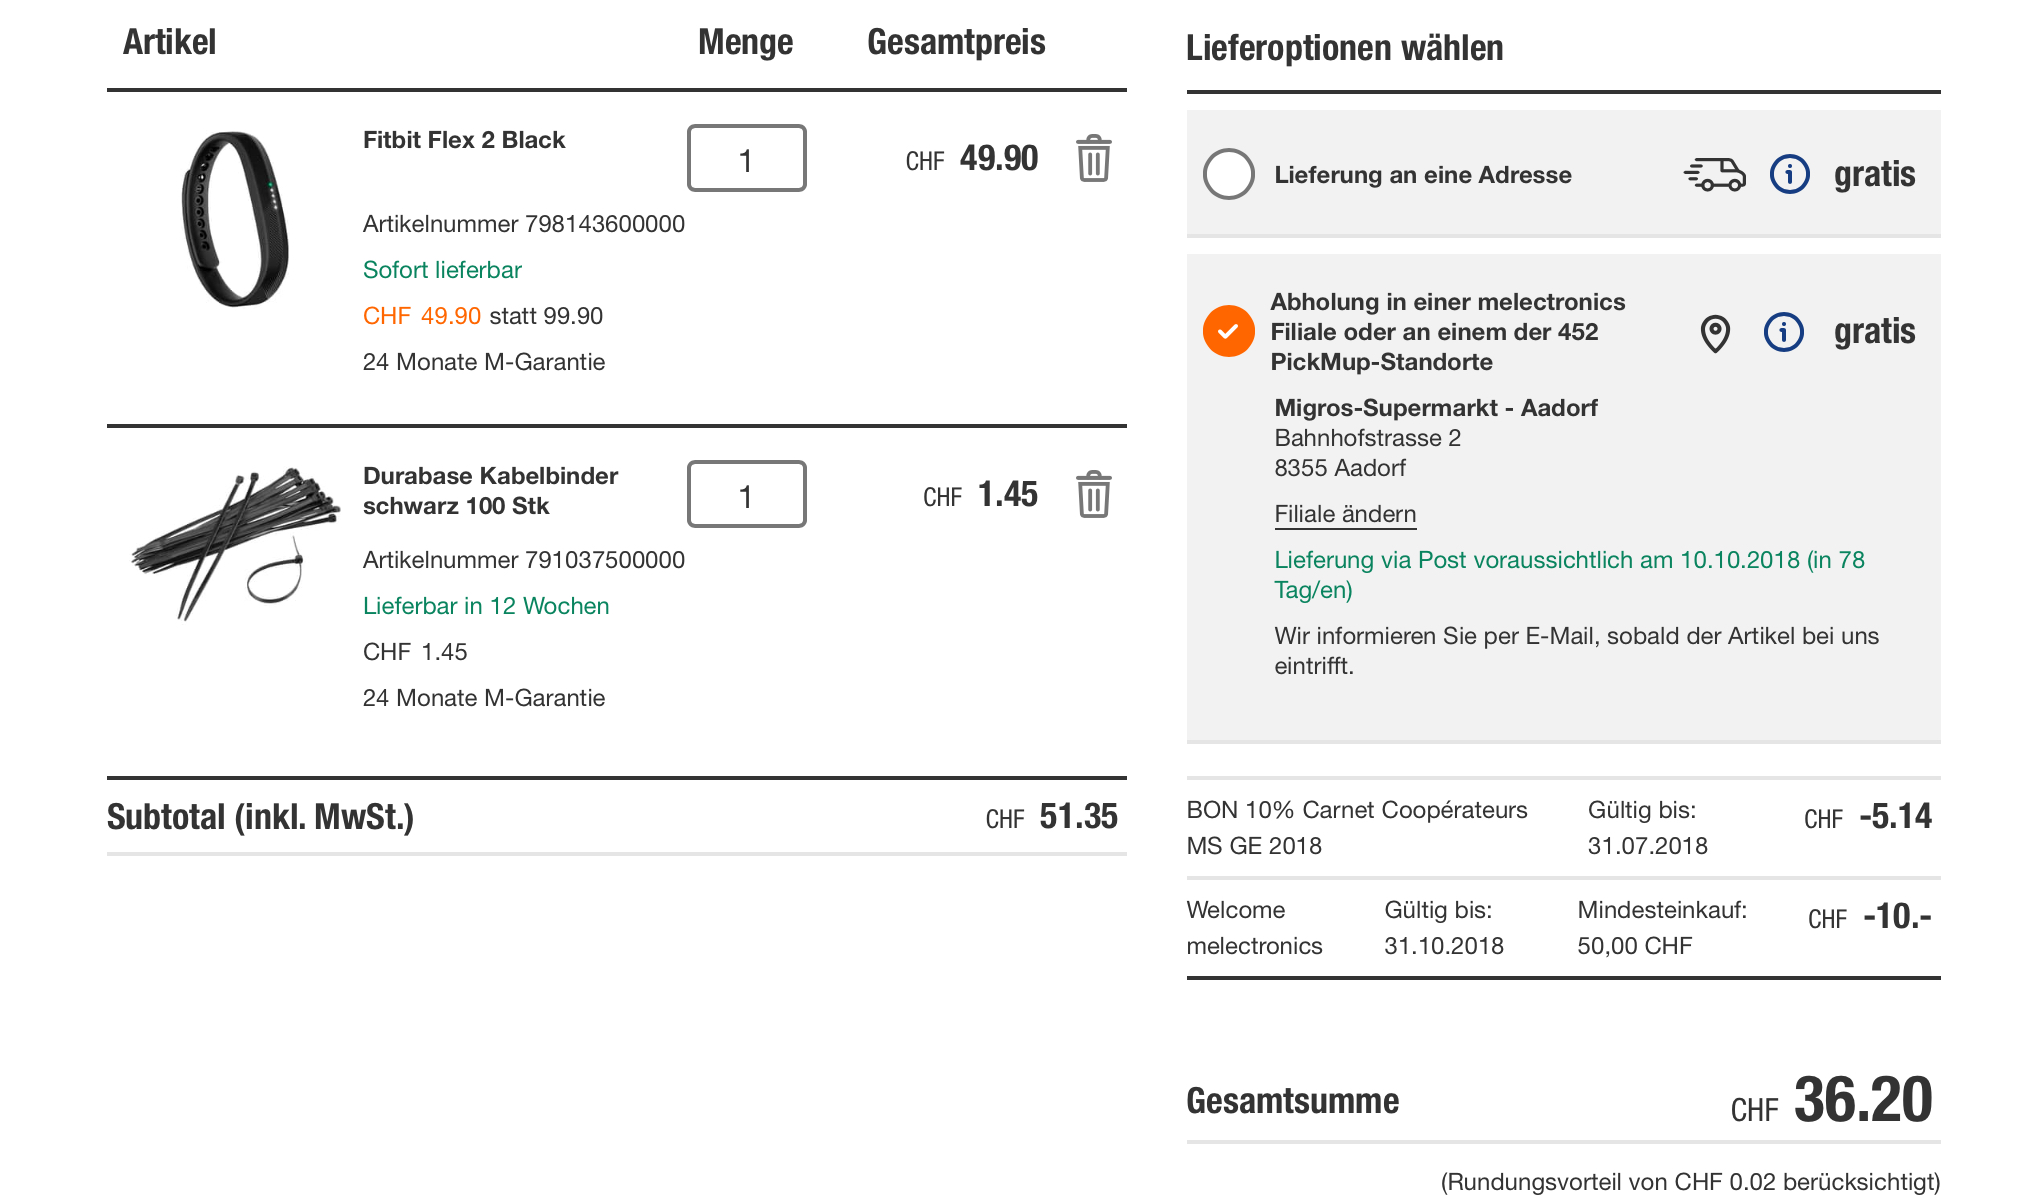Viewport: 2036px width, 1202px height.
Task: Click the delivery truck icon
Action: tap(1714, 175)
